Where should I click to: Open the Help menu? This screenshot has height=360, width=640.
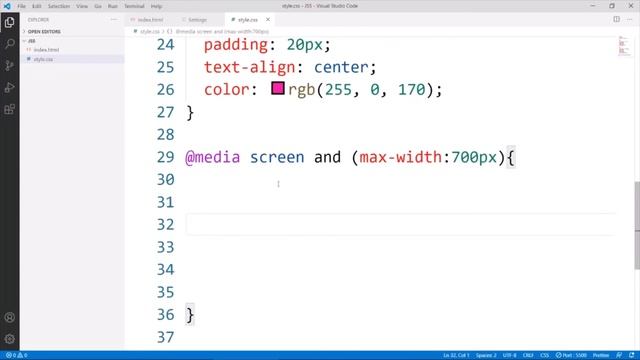(x=156, y=6)
